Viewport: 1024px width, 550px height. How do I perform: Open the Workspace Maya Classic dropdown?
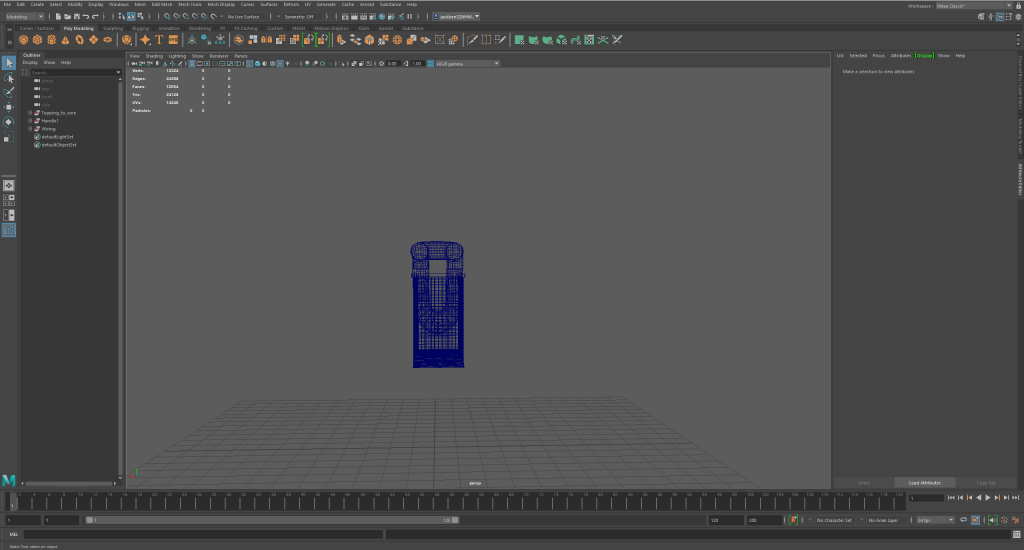pos(963,5)
